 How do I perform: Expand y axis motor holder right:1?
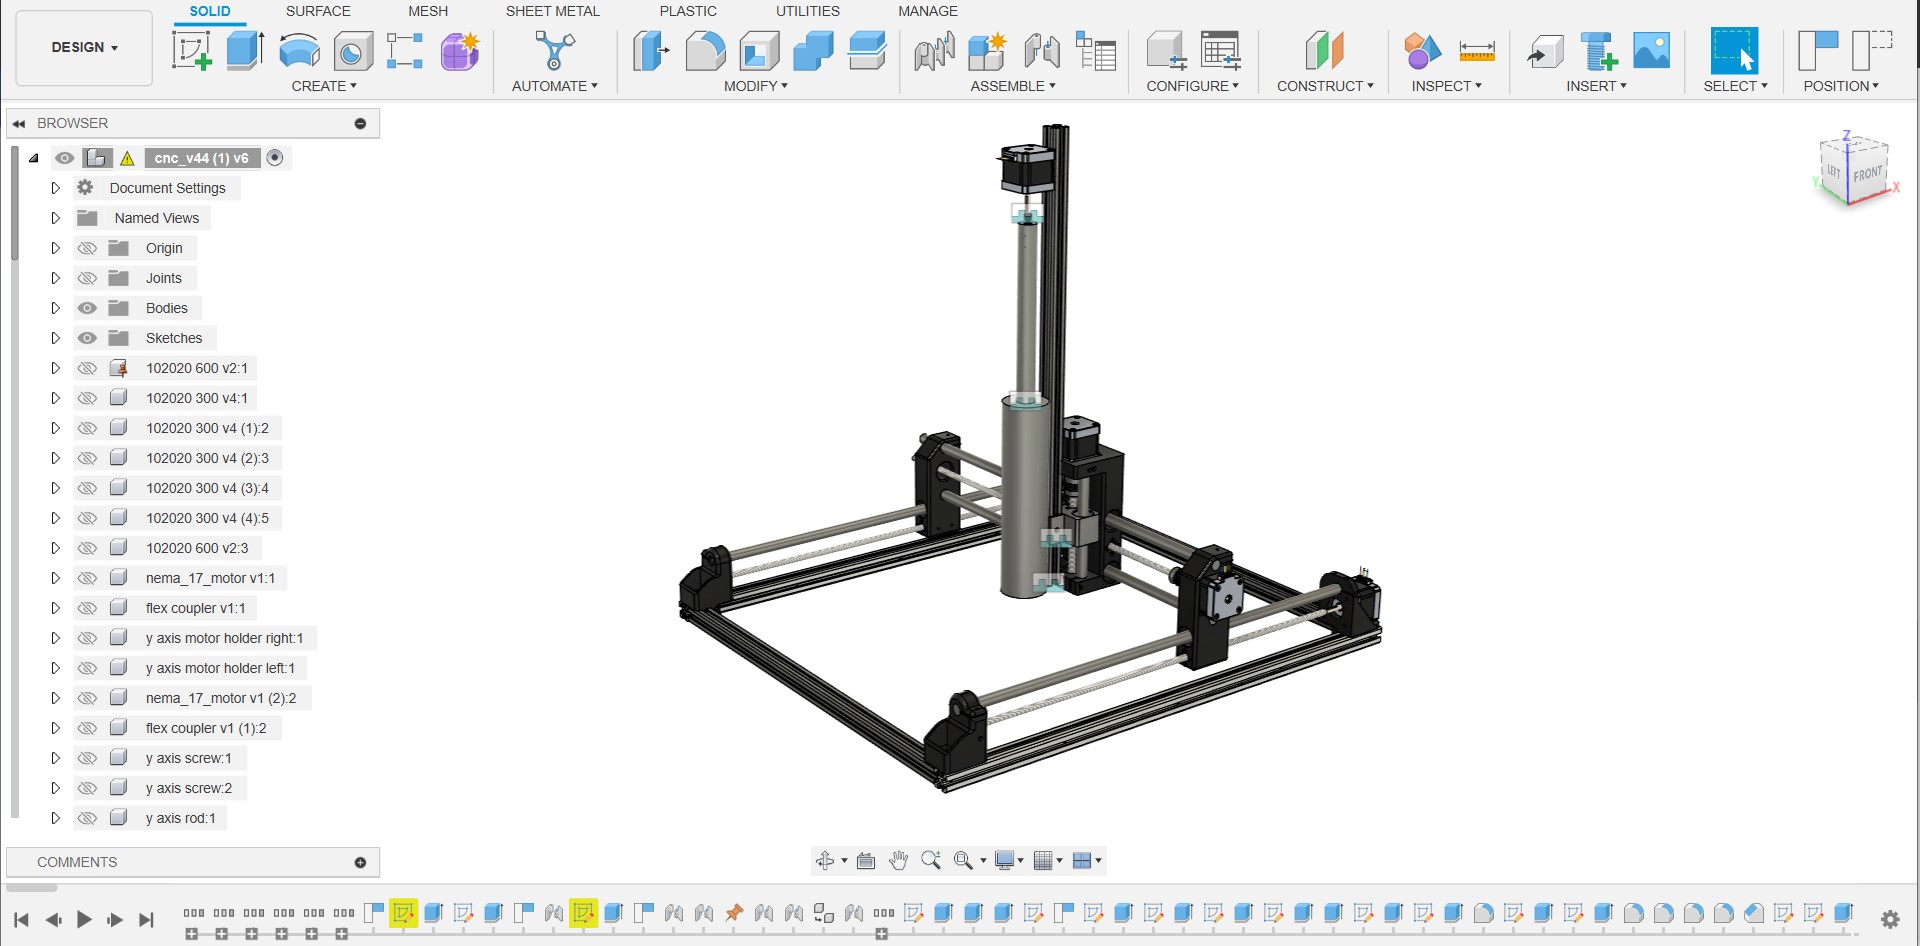pos(56,638)
